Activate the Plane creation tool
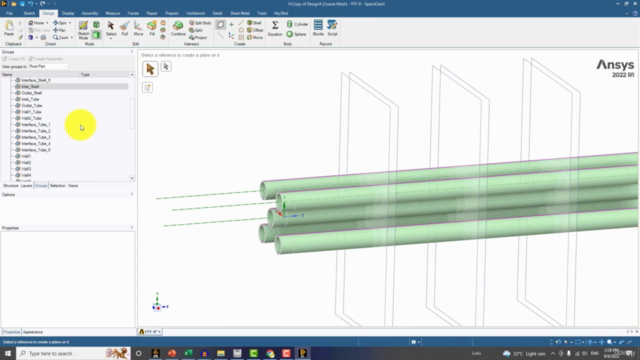640x360 pixels. [x=220, y=24]
